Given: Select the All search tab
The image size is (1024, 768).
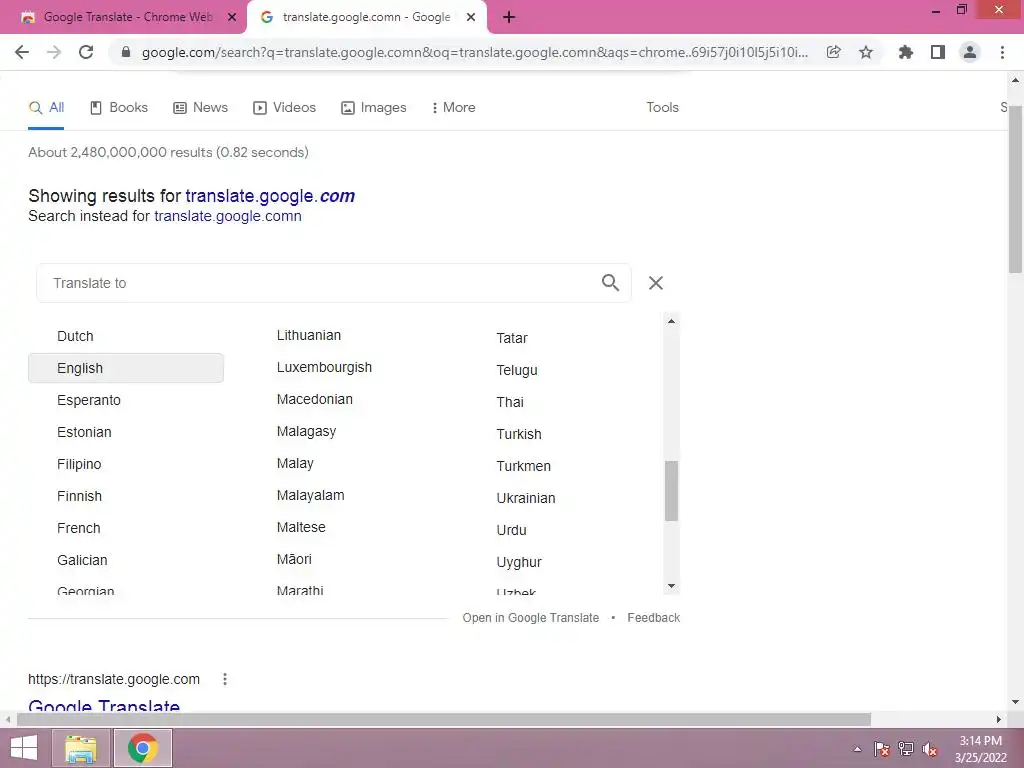Looking at the screenshot, I should 46,108.
